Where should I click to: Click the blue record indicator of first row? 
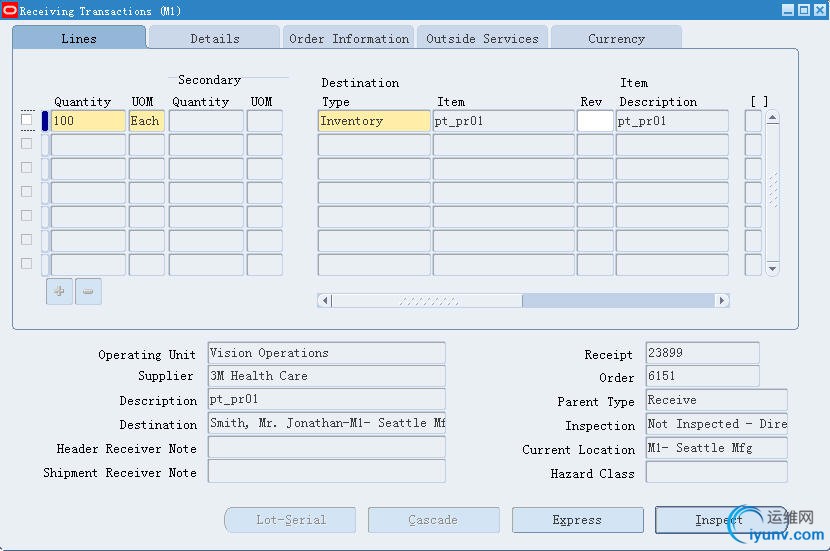[45, 121]
